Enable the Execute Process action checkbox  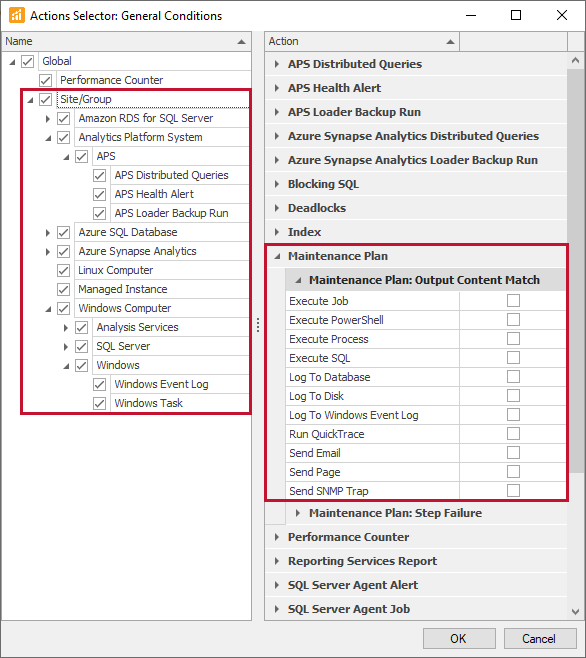click(x=513, y=339)
